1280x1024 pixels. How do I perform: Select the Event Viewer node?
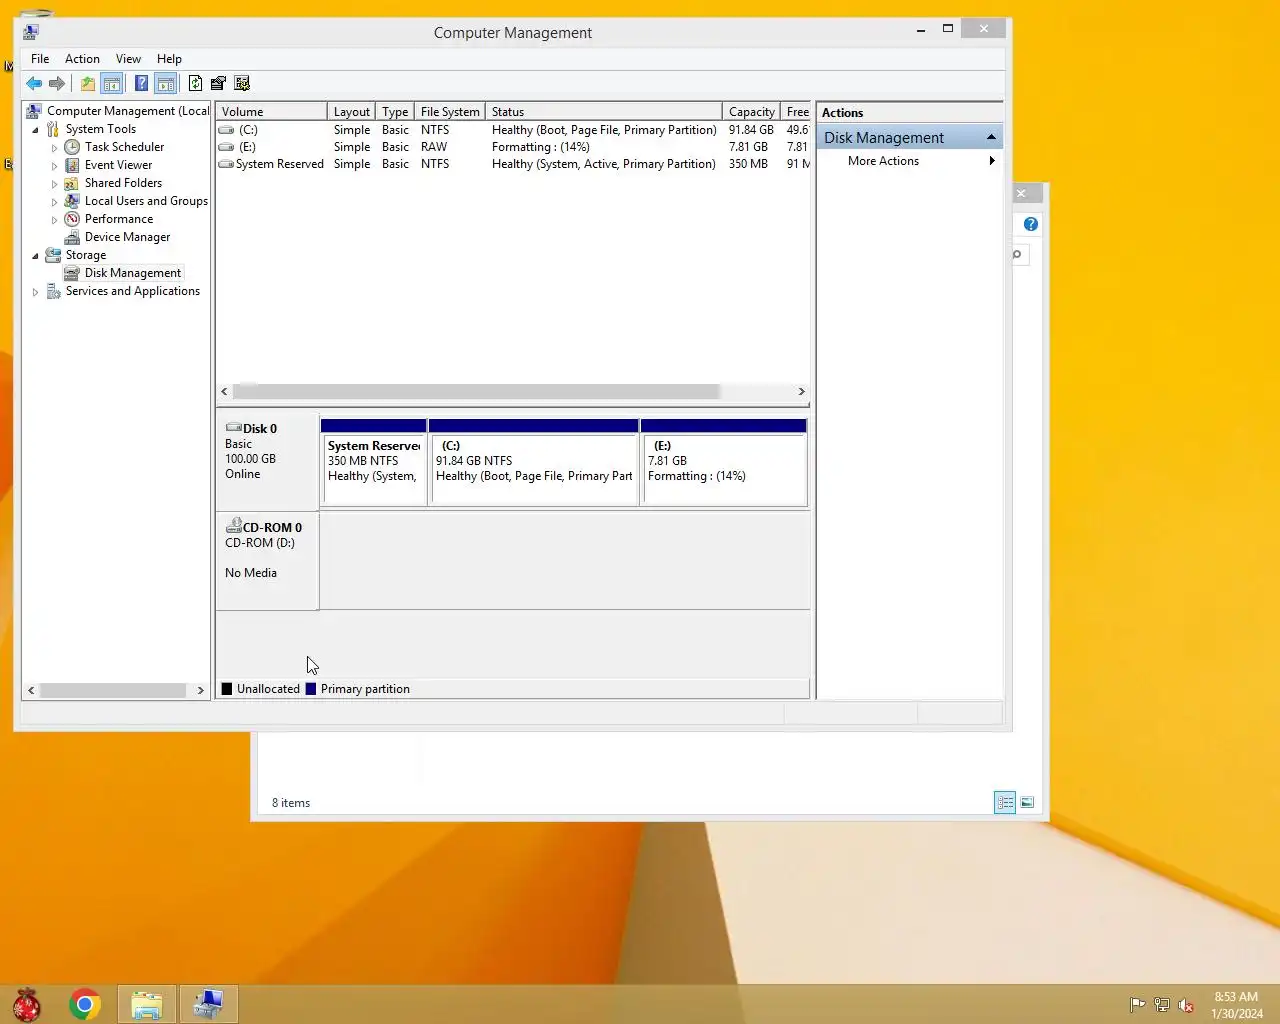pos(118,165)
